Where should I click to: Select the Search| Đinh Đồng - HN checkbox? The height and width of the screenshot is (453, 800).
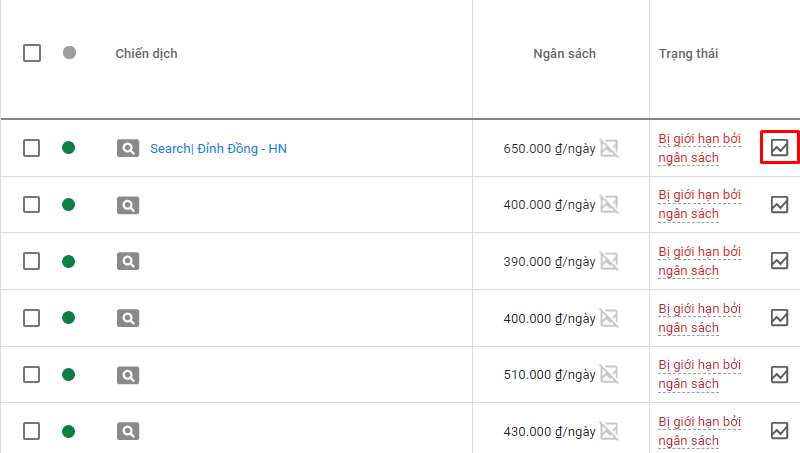[32, 148]
